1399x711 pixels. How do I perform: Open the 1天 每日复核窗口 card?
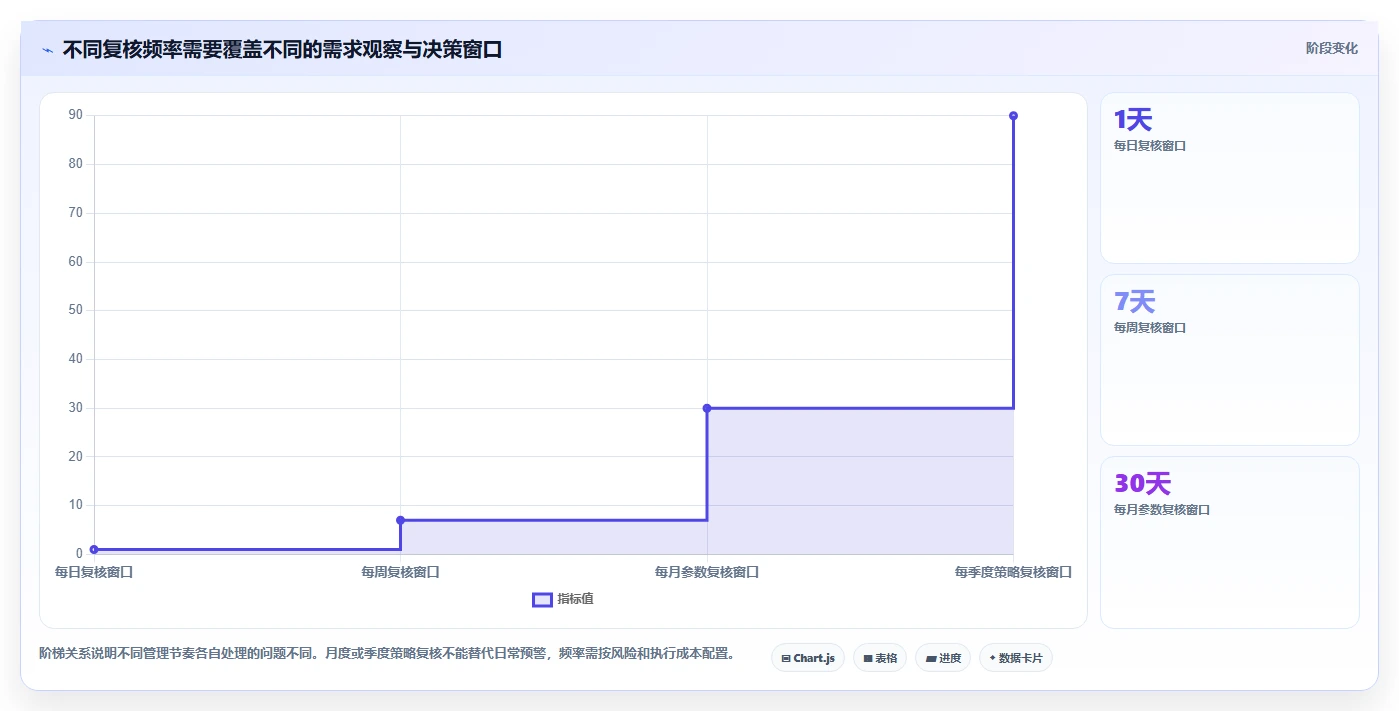(x=1230, y=178)
